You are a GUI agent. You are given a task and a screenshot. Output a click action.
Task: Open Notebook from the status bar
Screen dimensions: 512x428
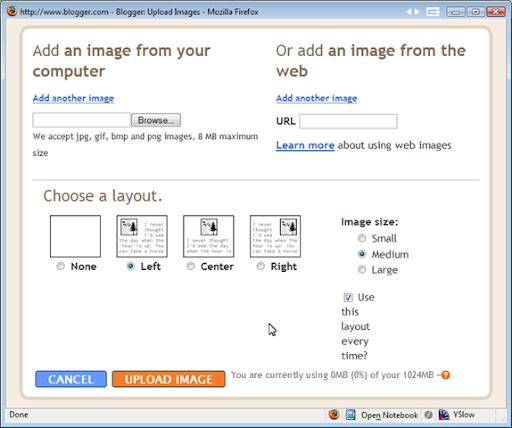pyautogui.click(x=389, y=415)
